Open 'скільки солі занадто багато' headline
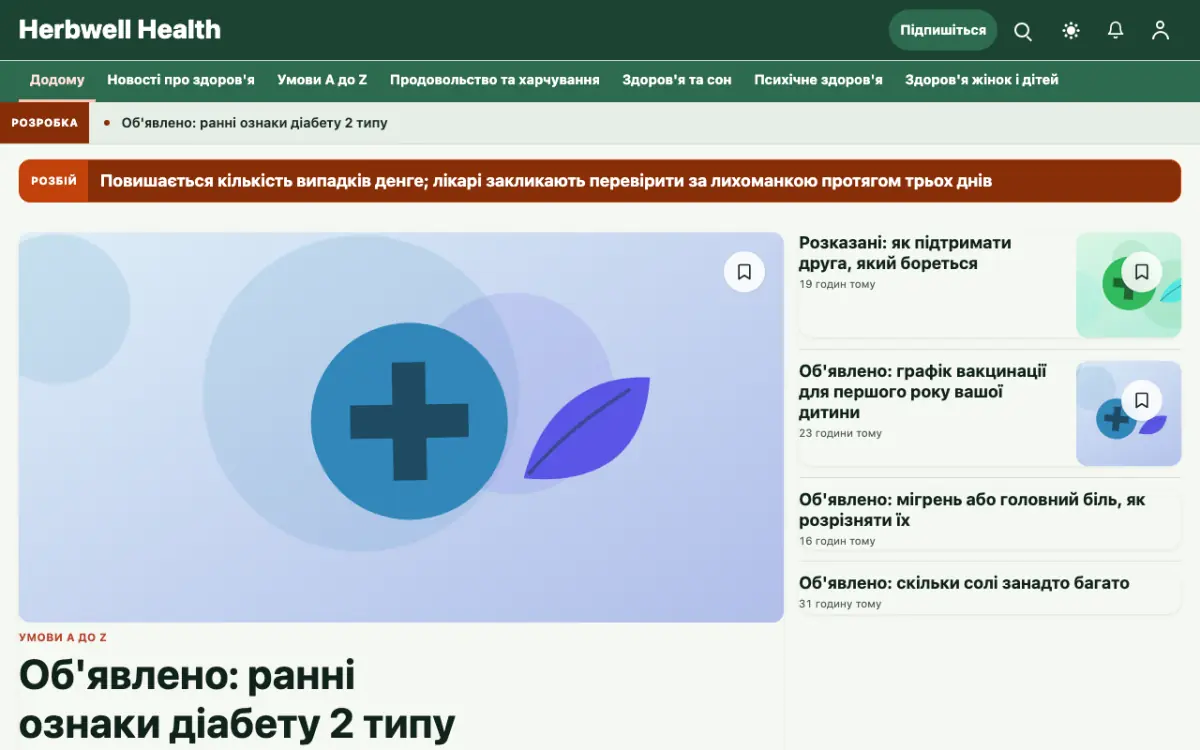The height and width of the screenshot is (750, 1200). [x=964, y=583]
